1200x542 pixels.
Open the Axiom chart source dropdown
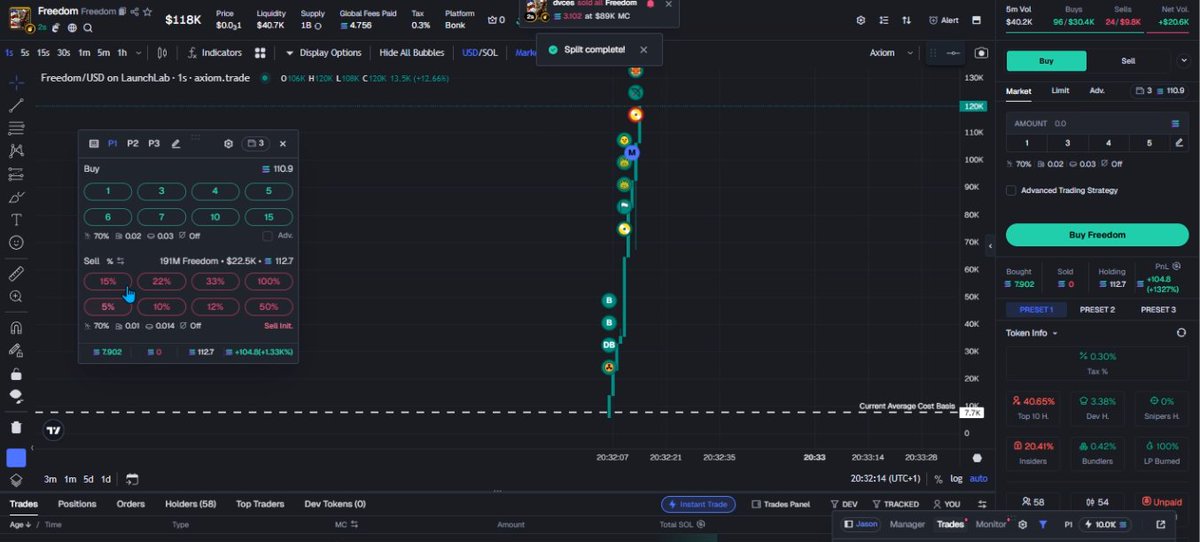pos(890,53)
